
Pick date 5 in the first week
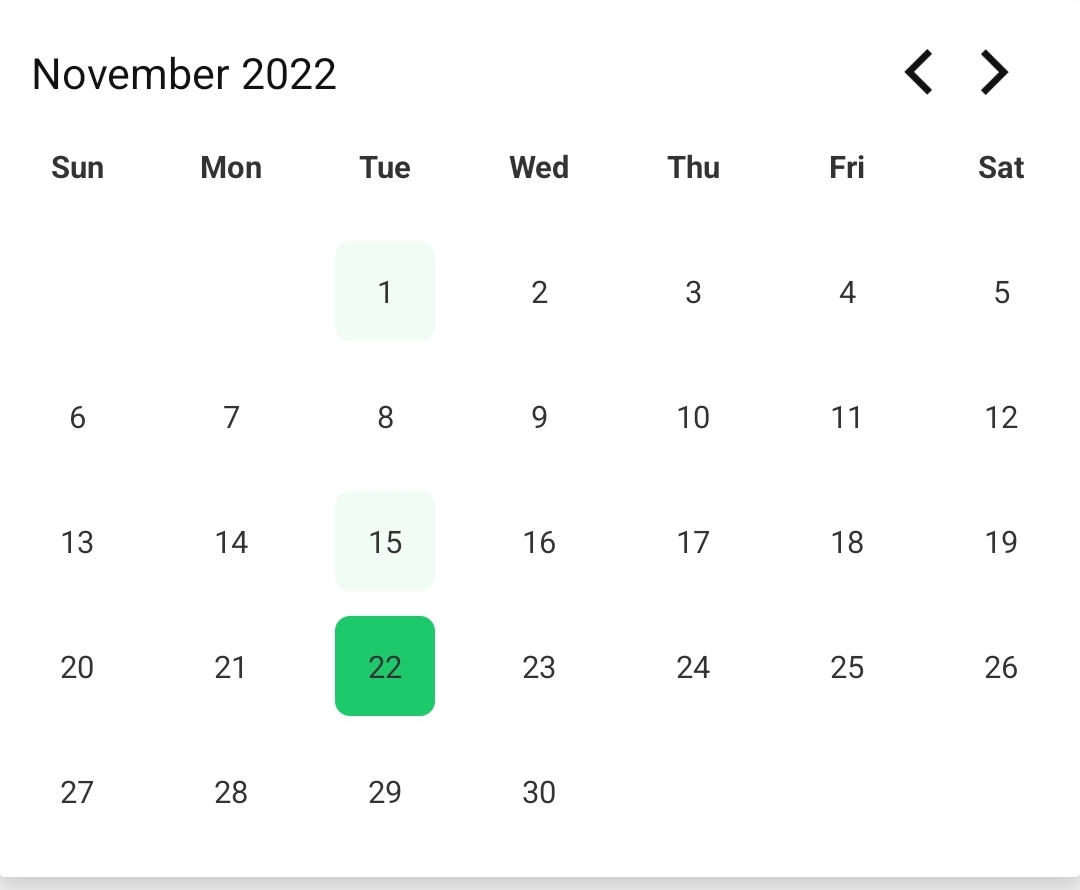coord(1001,291)
